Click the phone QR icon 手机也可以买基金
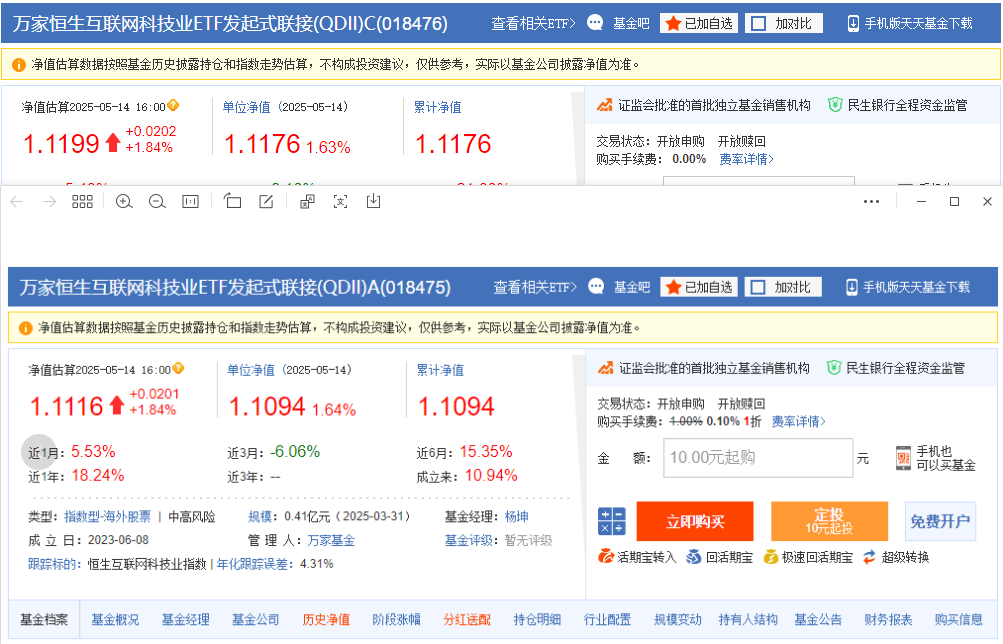1003x644 pixels. [903, 458]
